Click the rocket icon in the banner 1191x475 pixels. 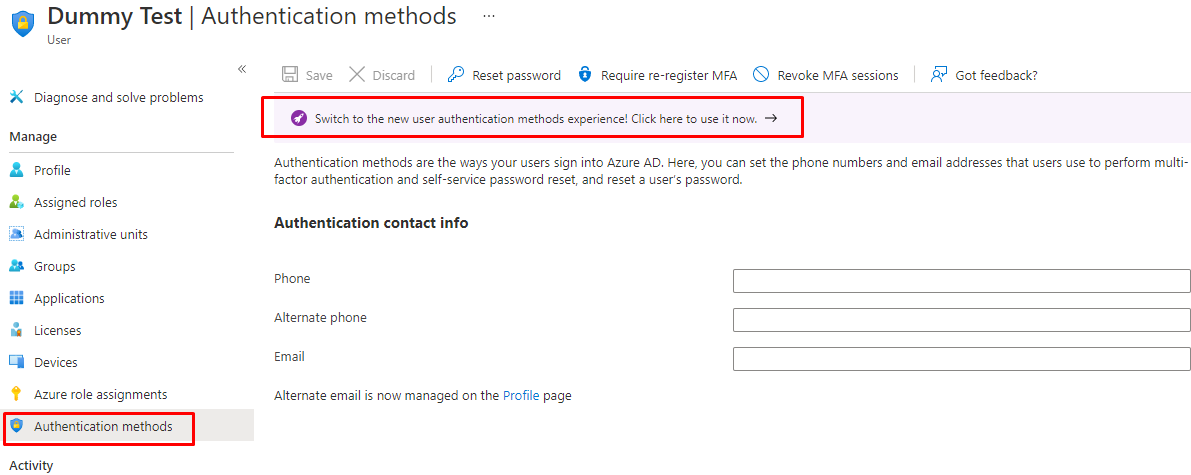(299, 118)
